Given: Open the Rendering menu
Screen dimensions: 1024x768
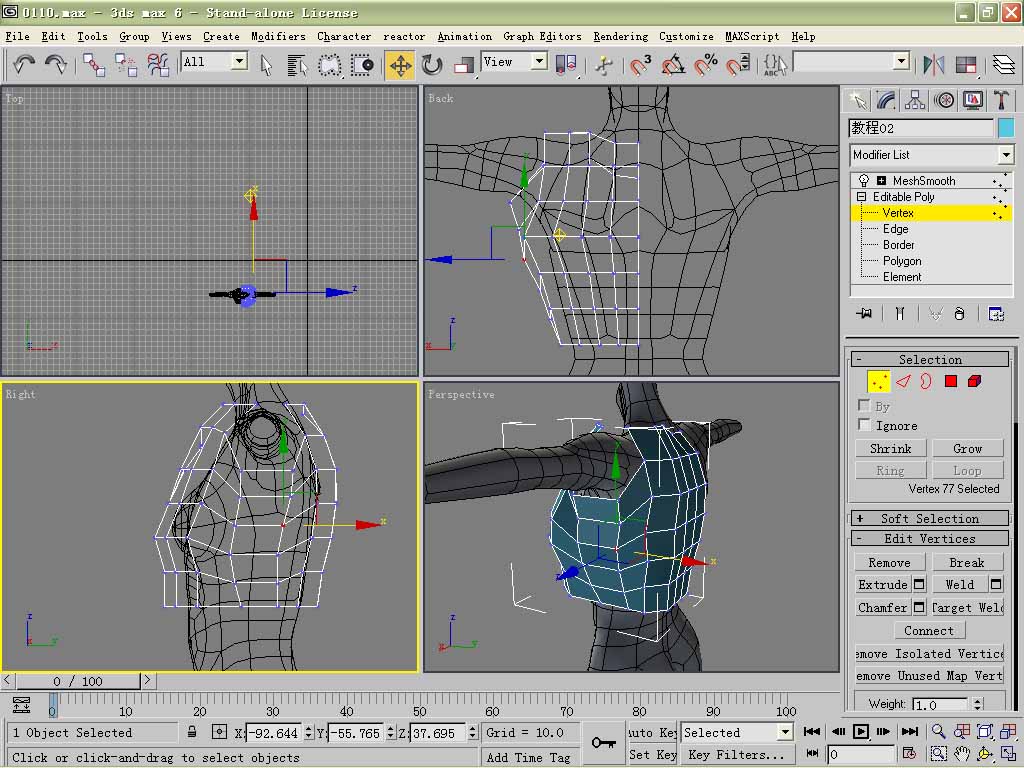Looking at the screenshot, I should pyautogui.click(x=620, y=37).
